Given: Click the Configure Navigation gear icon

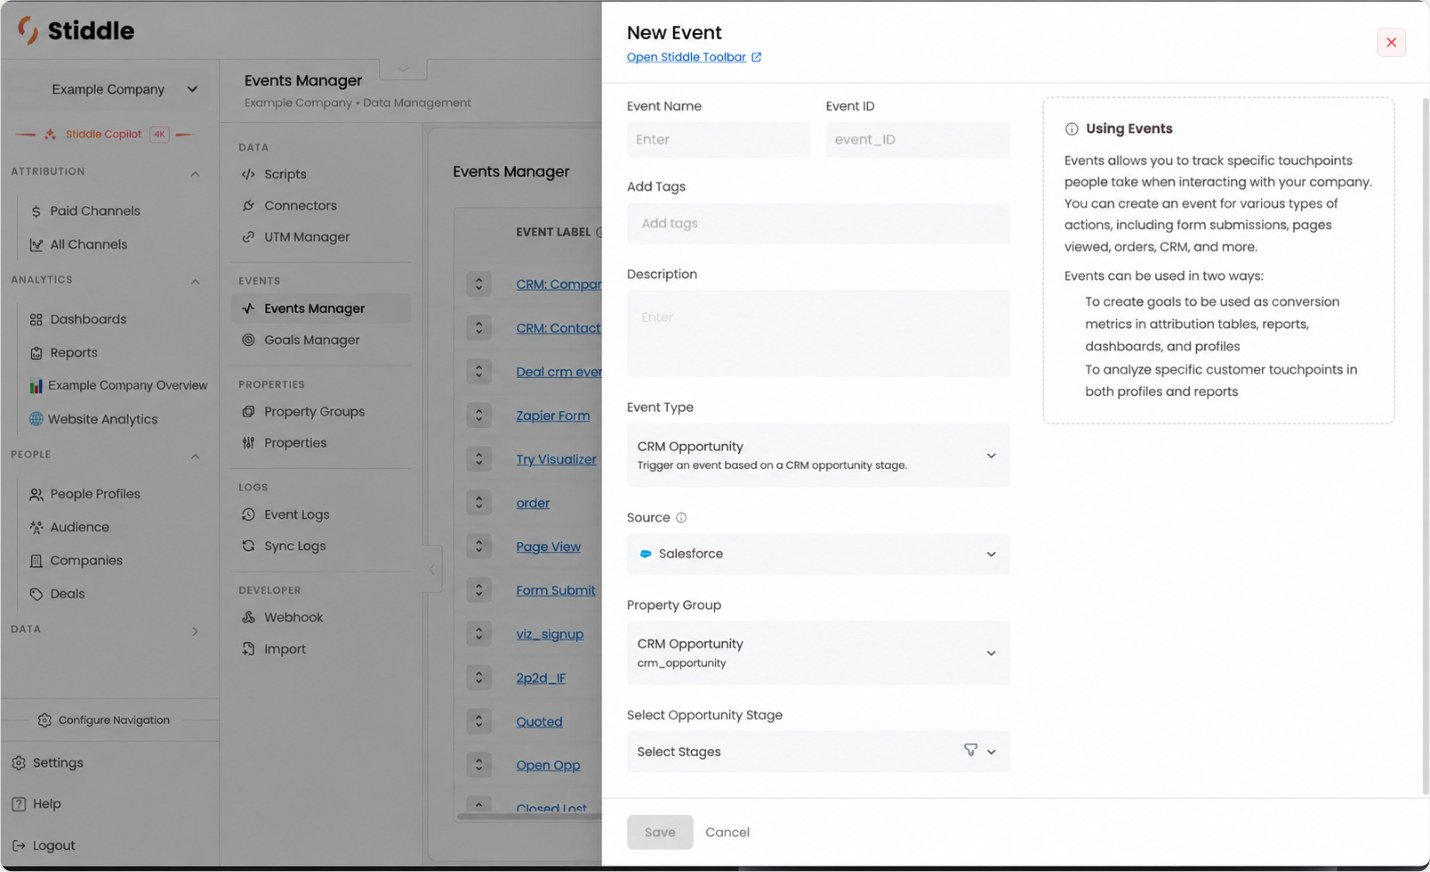Looking at the screenshot, I should click(x=44, y=720).
